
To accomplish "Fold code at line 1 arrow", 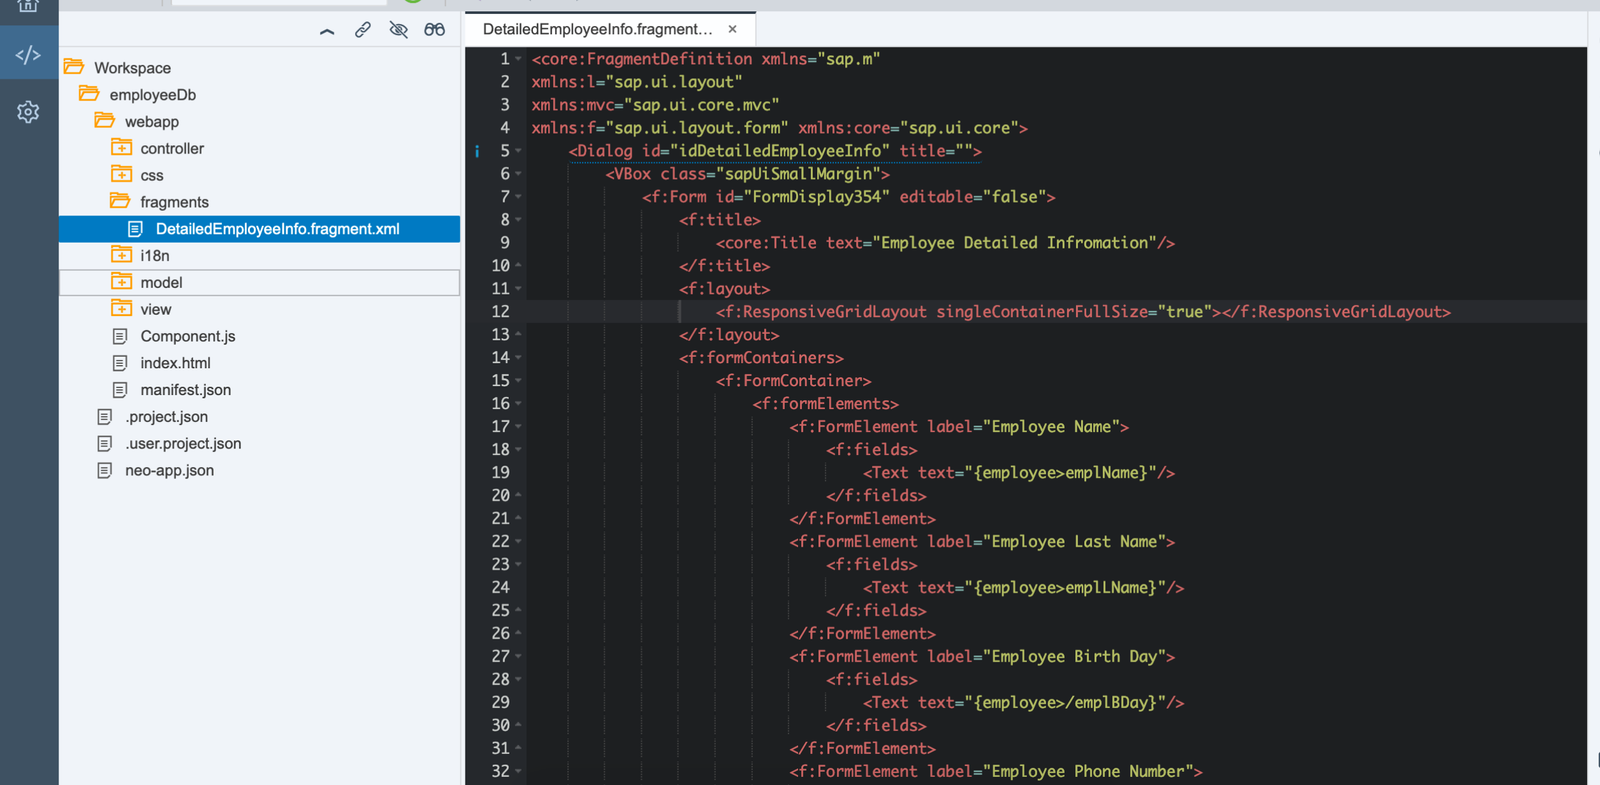I will pyautogui.click(x=518, y=60).
